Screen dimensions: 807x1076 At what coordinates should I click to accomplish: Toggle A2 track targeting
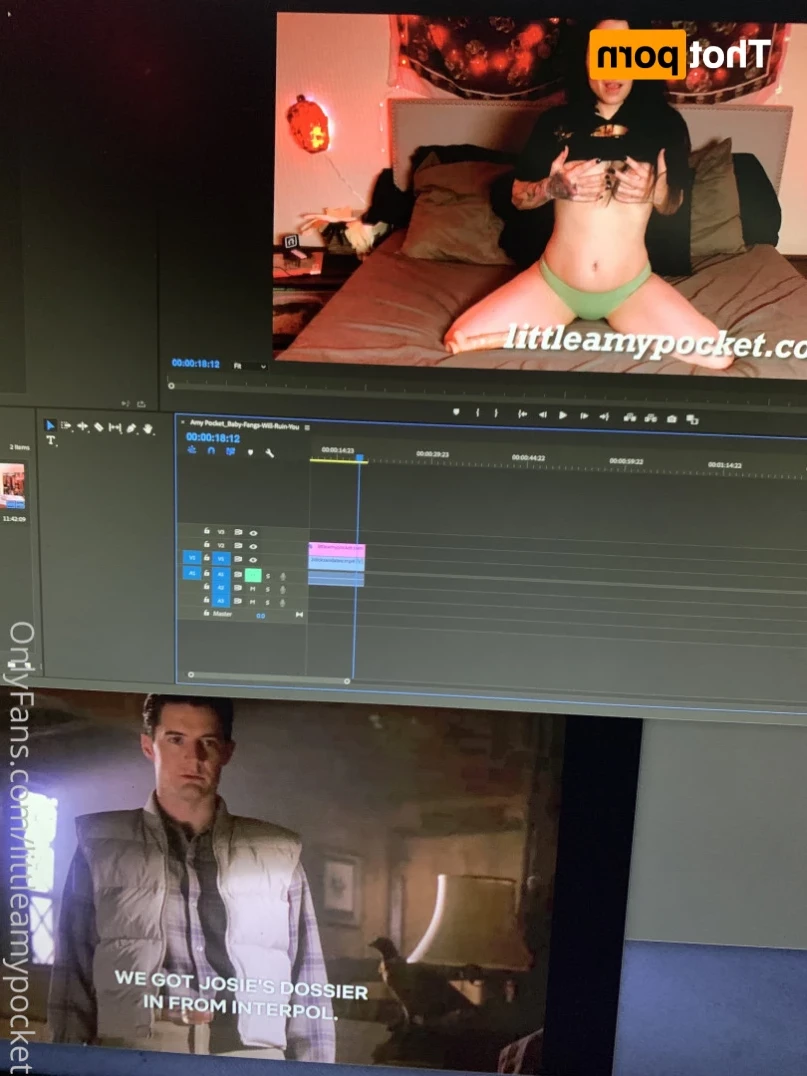(x=221, y=587)
